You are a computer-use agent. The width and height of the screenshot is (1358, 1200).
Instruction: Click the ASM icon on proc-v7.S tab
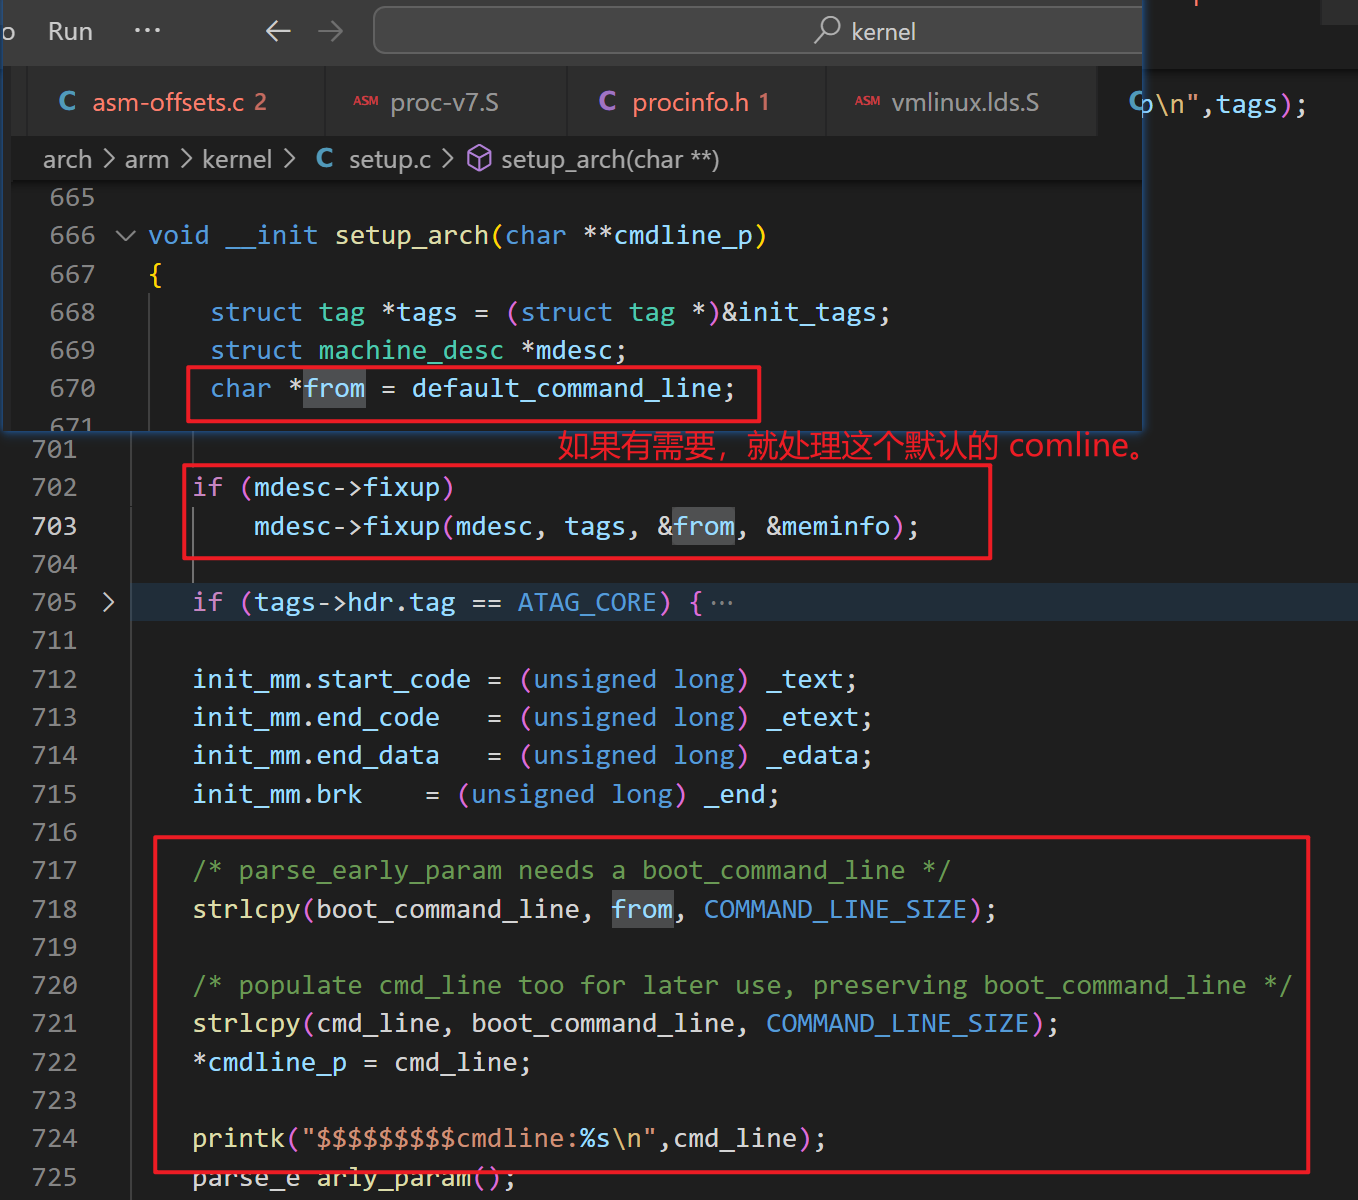366,101
